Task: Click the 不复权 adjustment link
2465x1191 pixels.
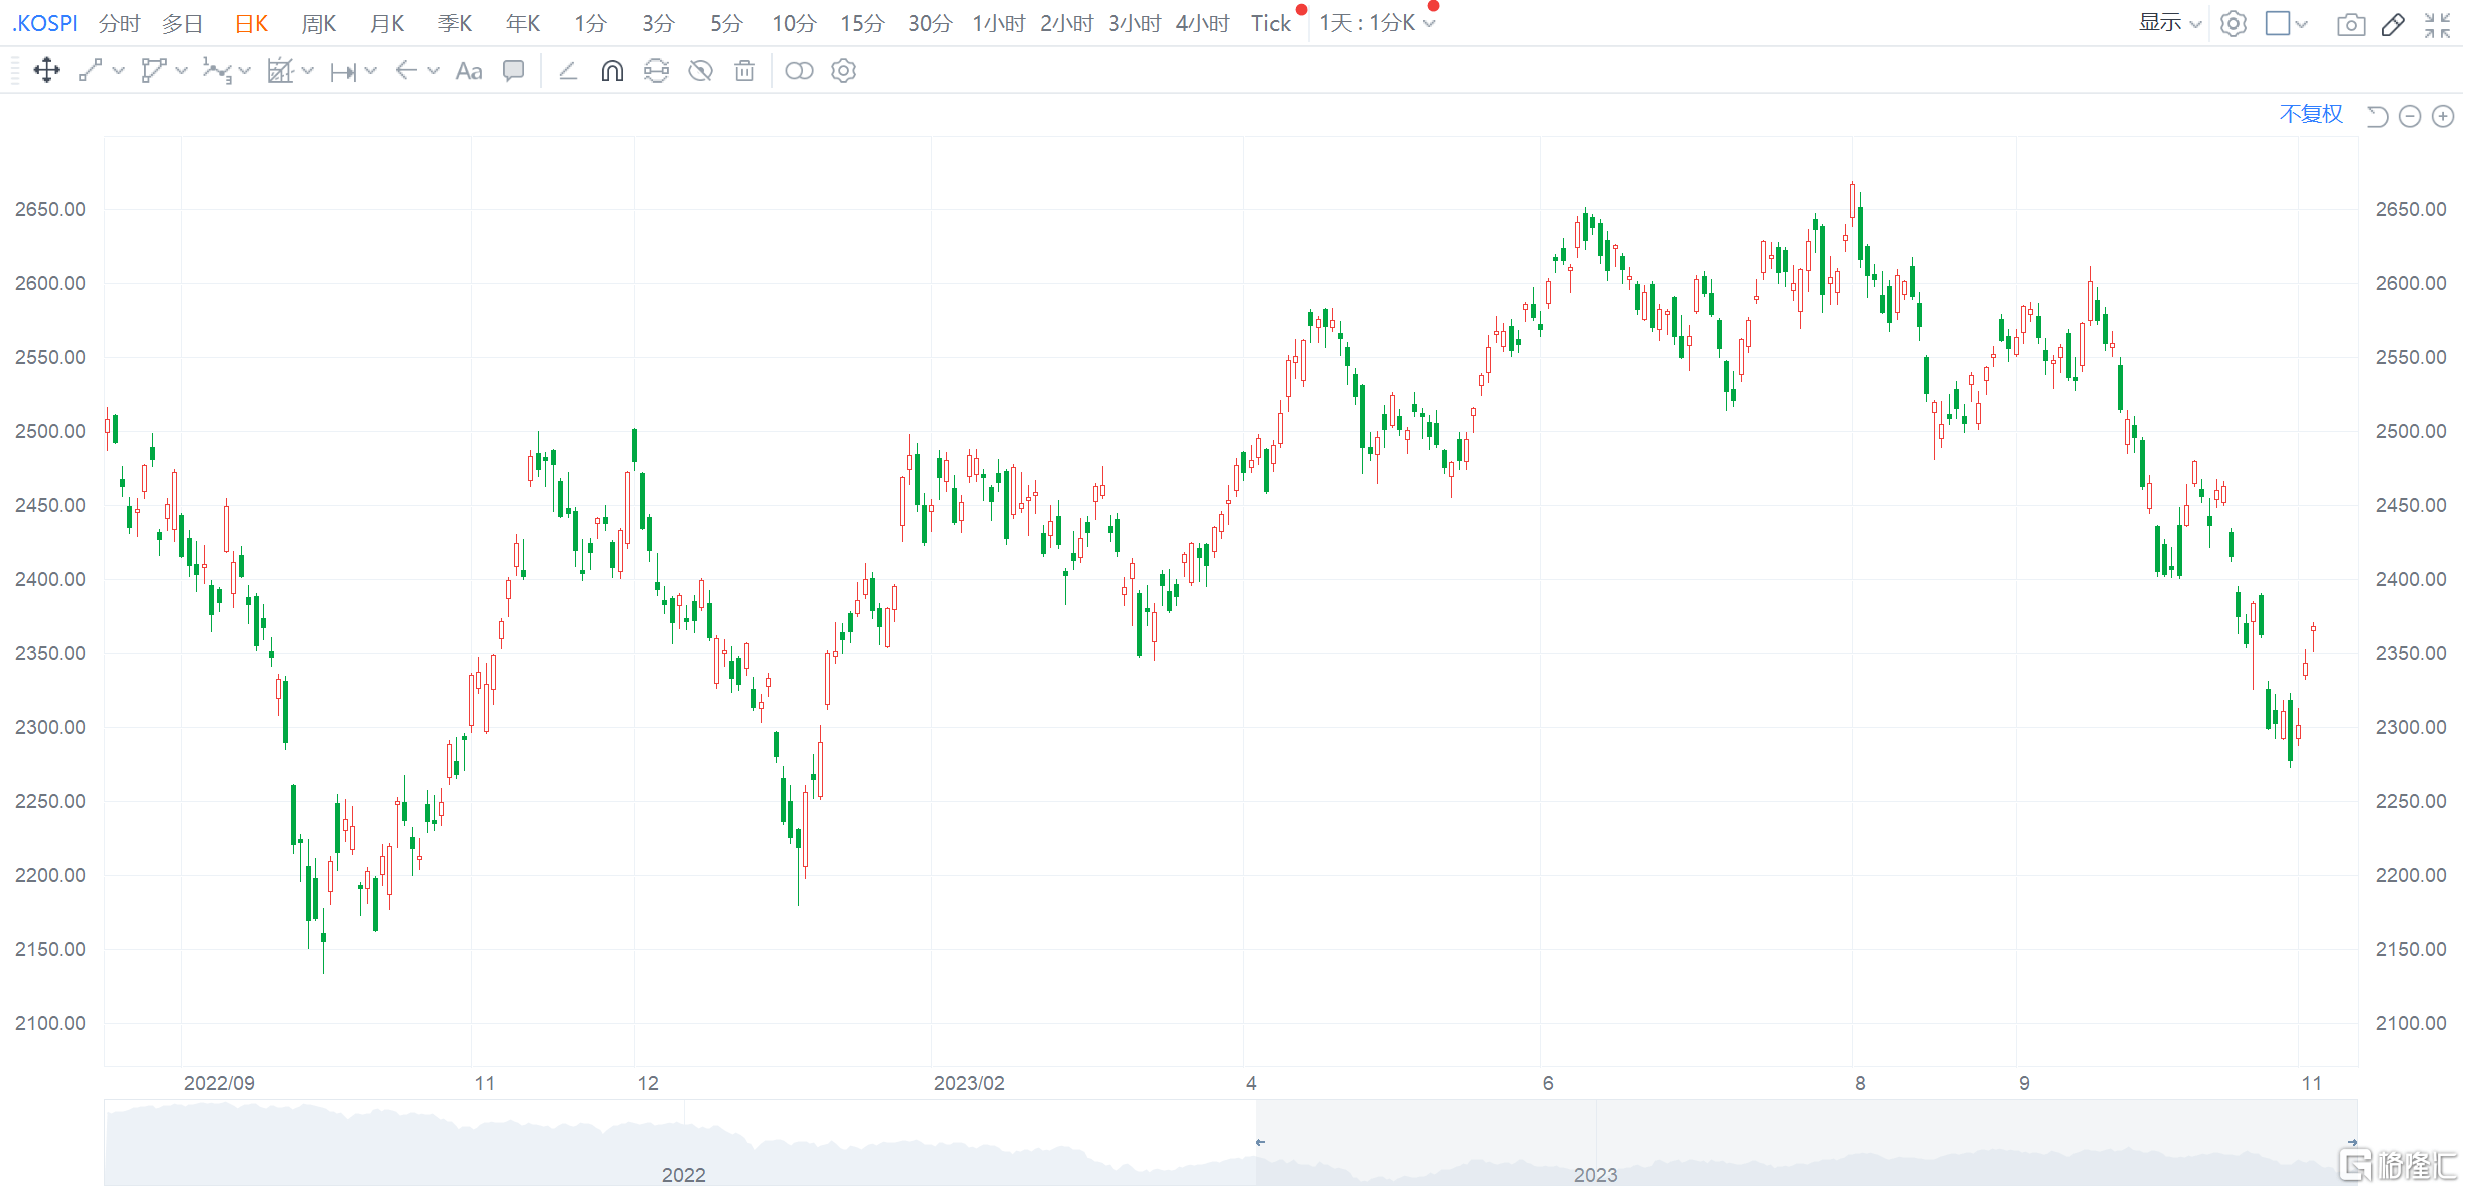Action: coord(2311,114)
